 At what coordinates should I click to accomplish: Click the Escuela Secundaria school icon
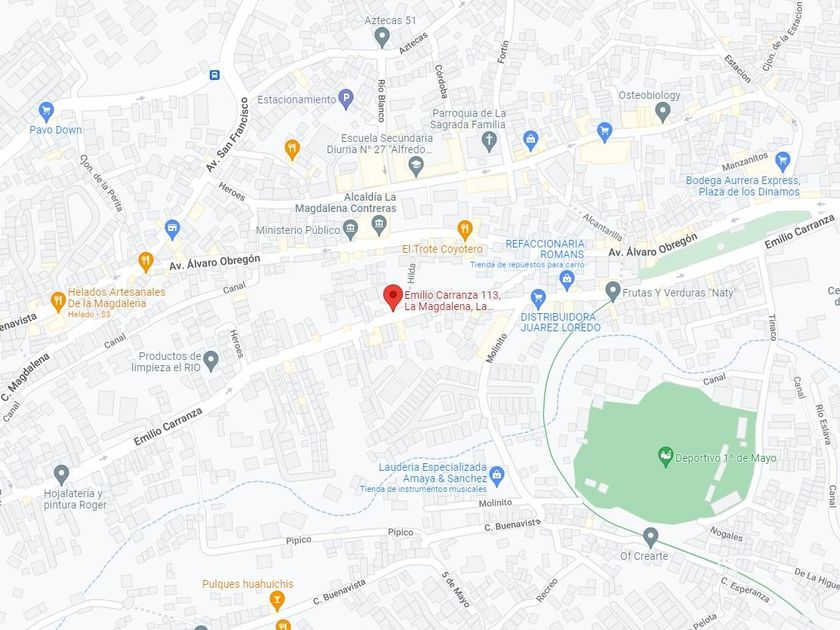[x=416, y=167]
